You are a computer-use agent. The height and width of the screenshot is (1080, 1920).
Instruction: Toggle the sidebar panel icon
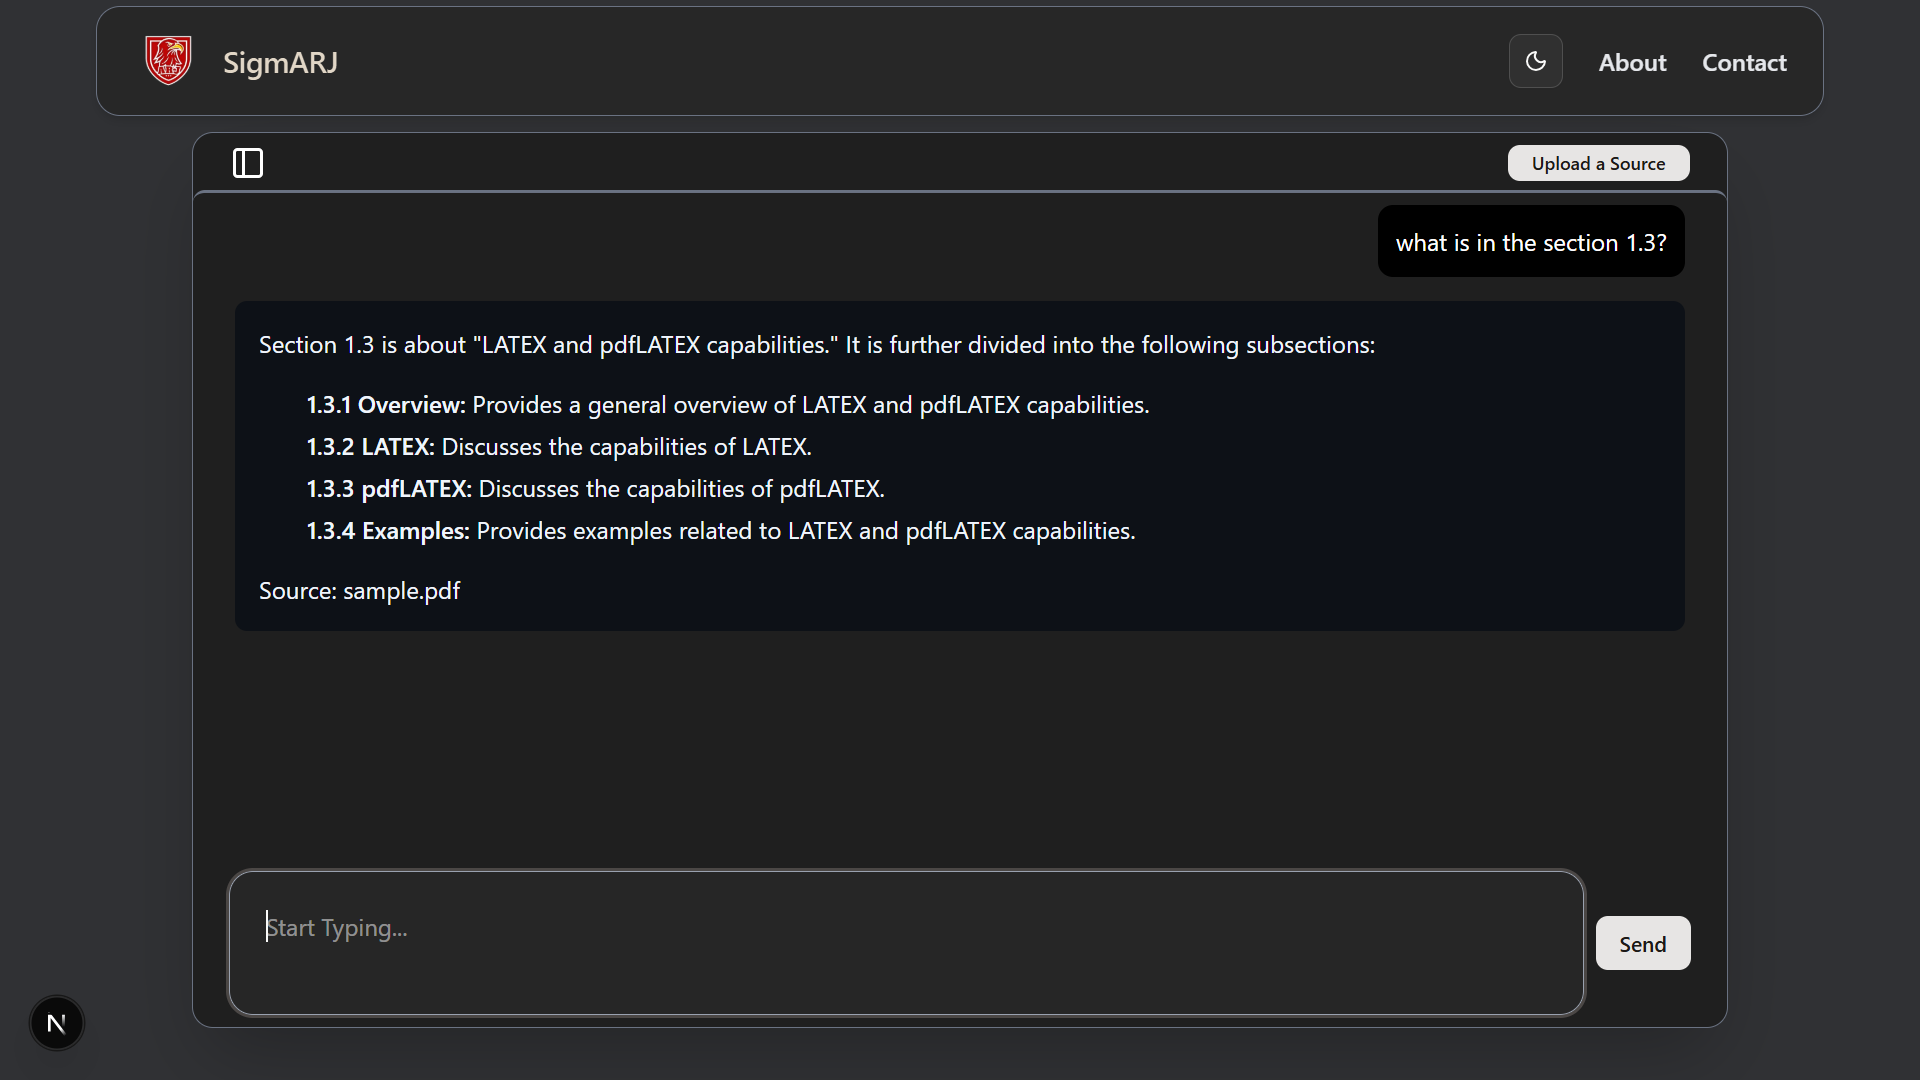pos(246,162)
